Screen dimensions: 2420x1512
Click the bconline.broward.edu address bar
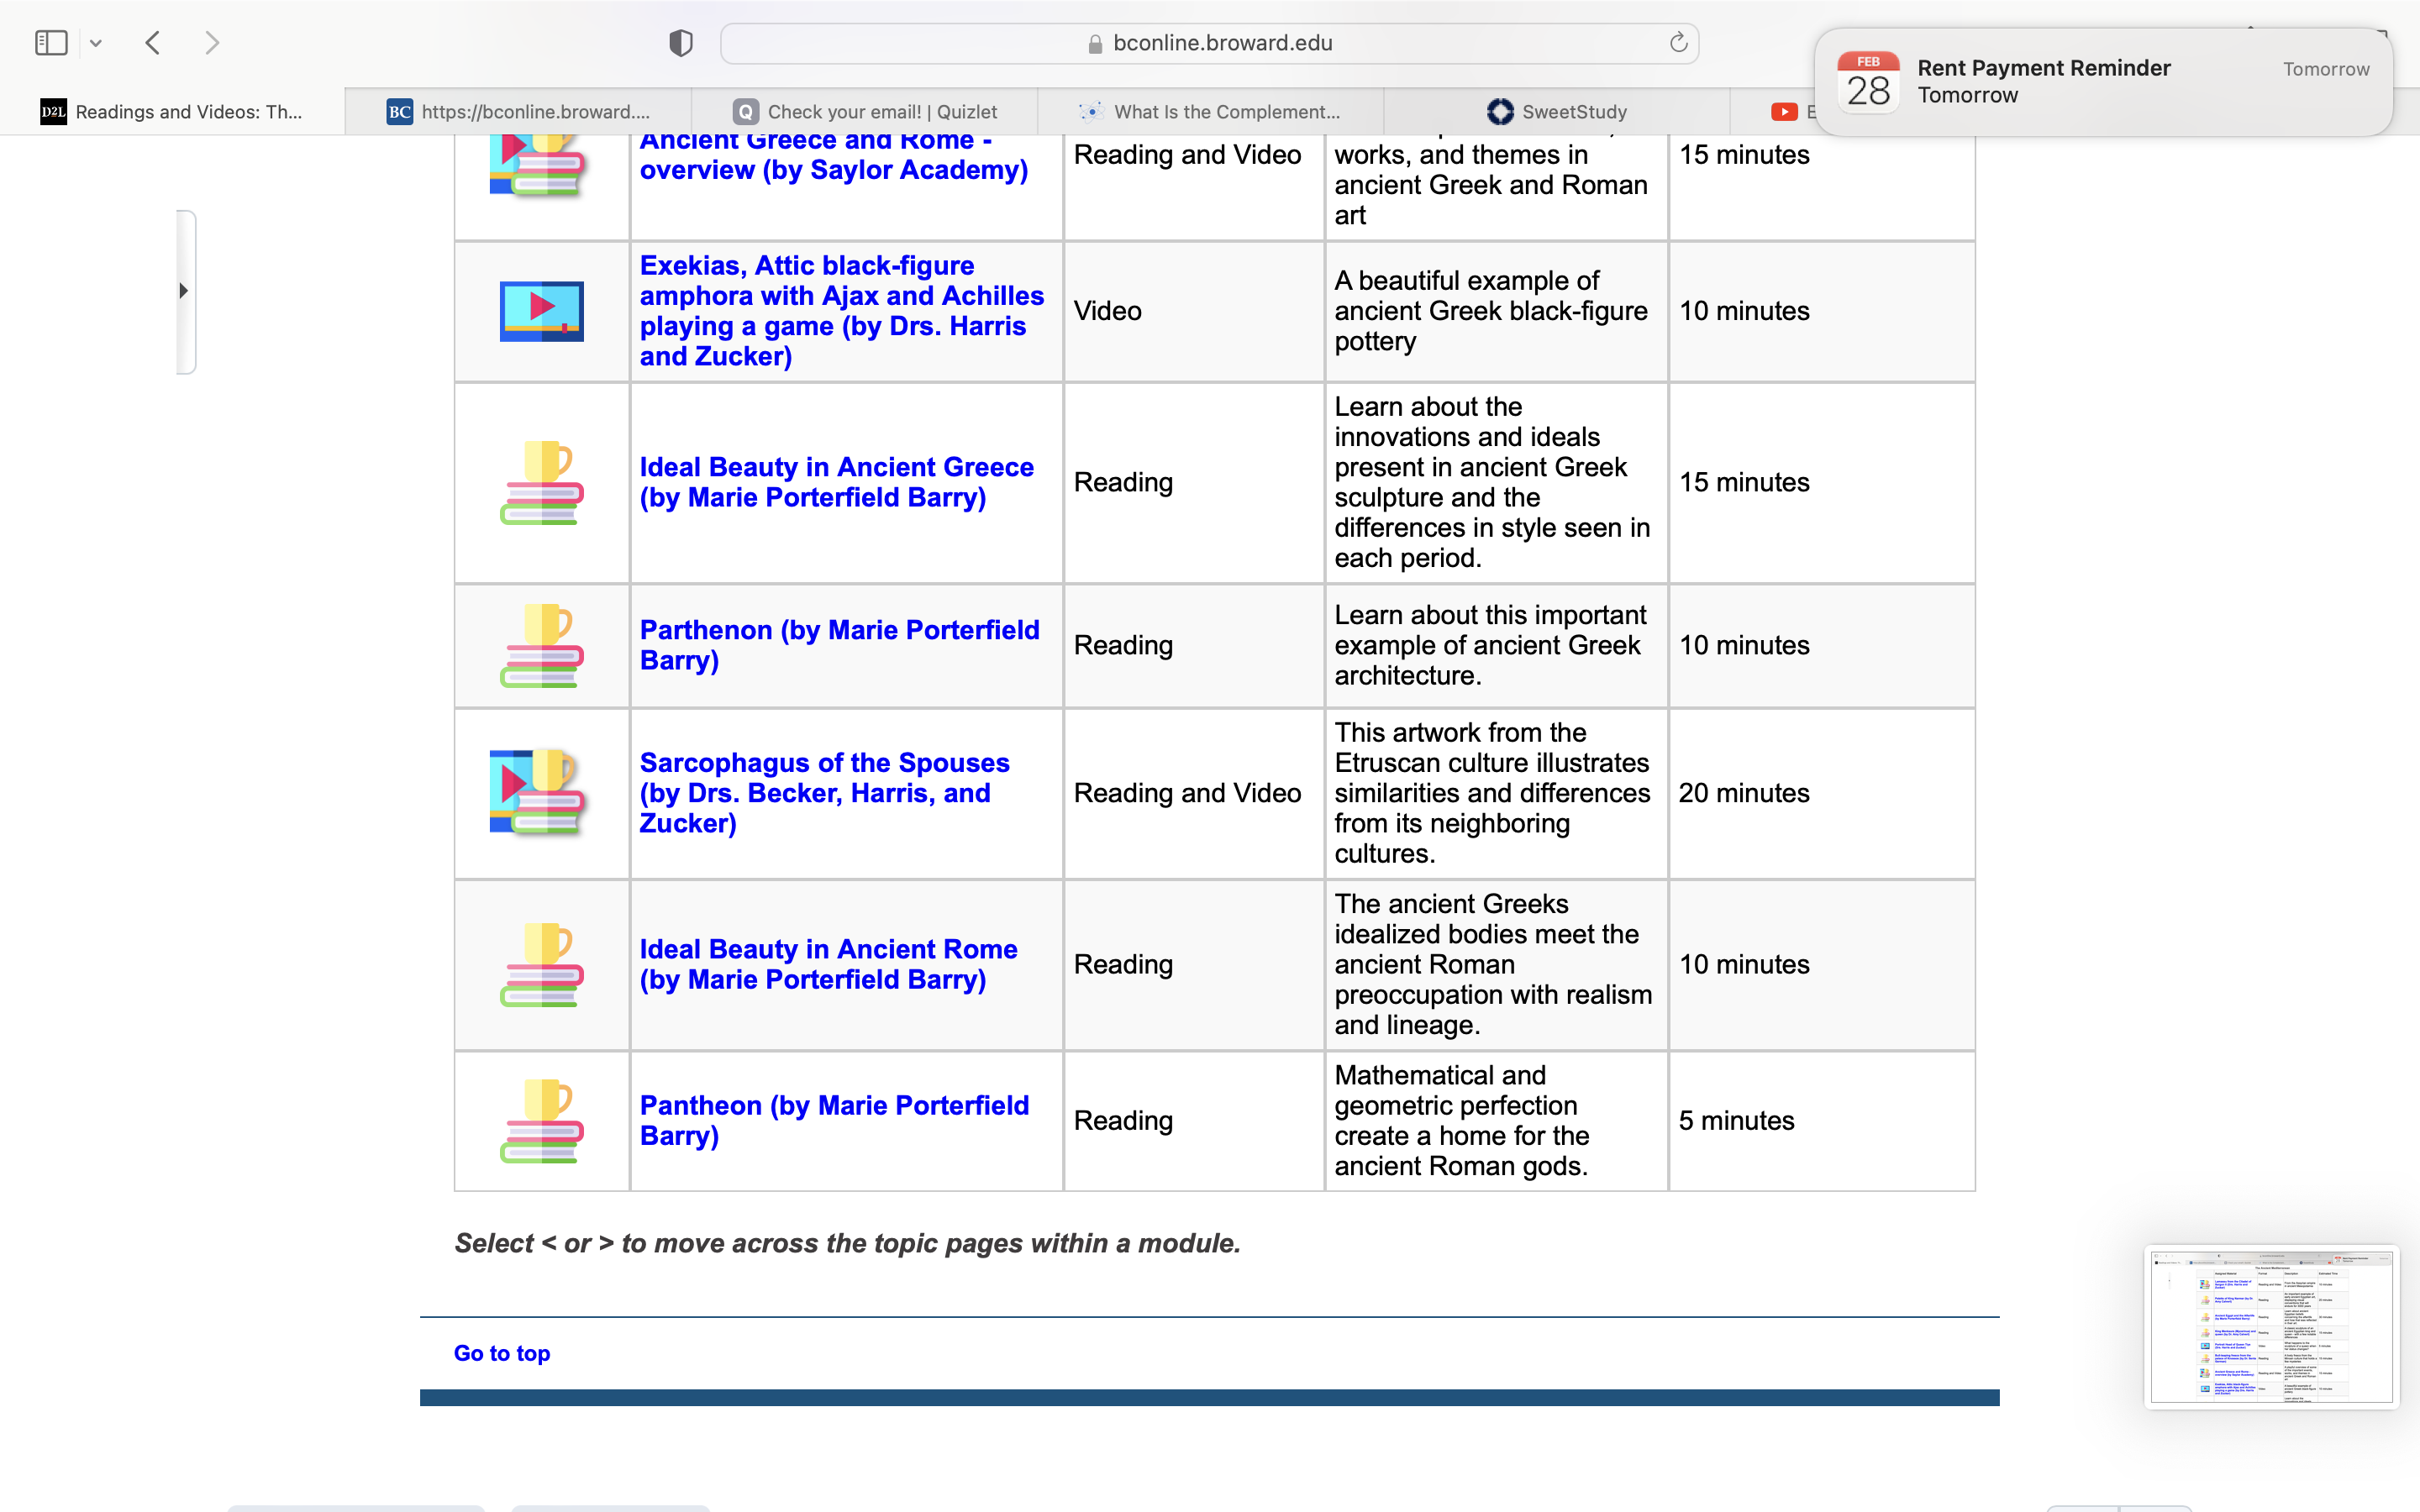point(1209,43)
